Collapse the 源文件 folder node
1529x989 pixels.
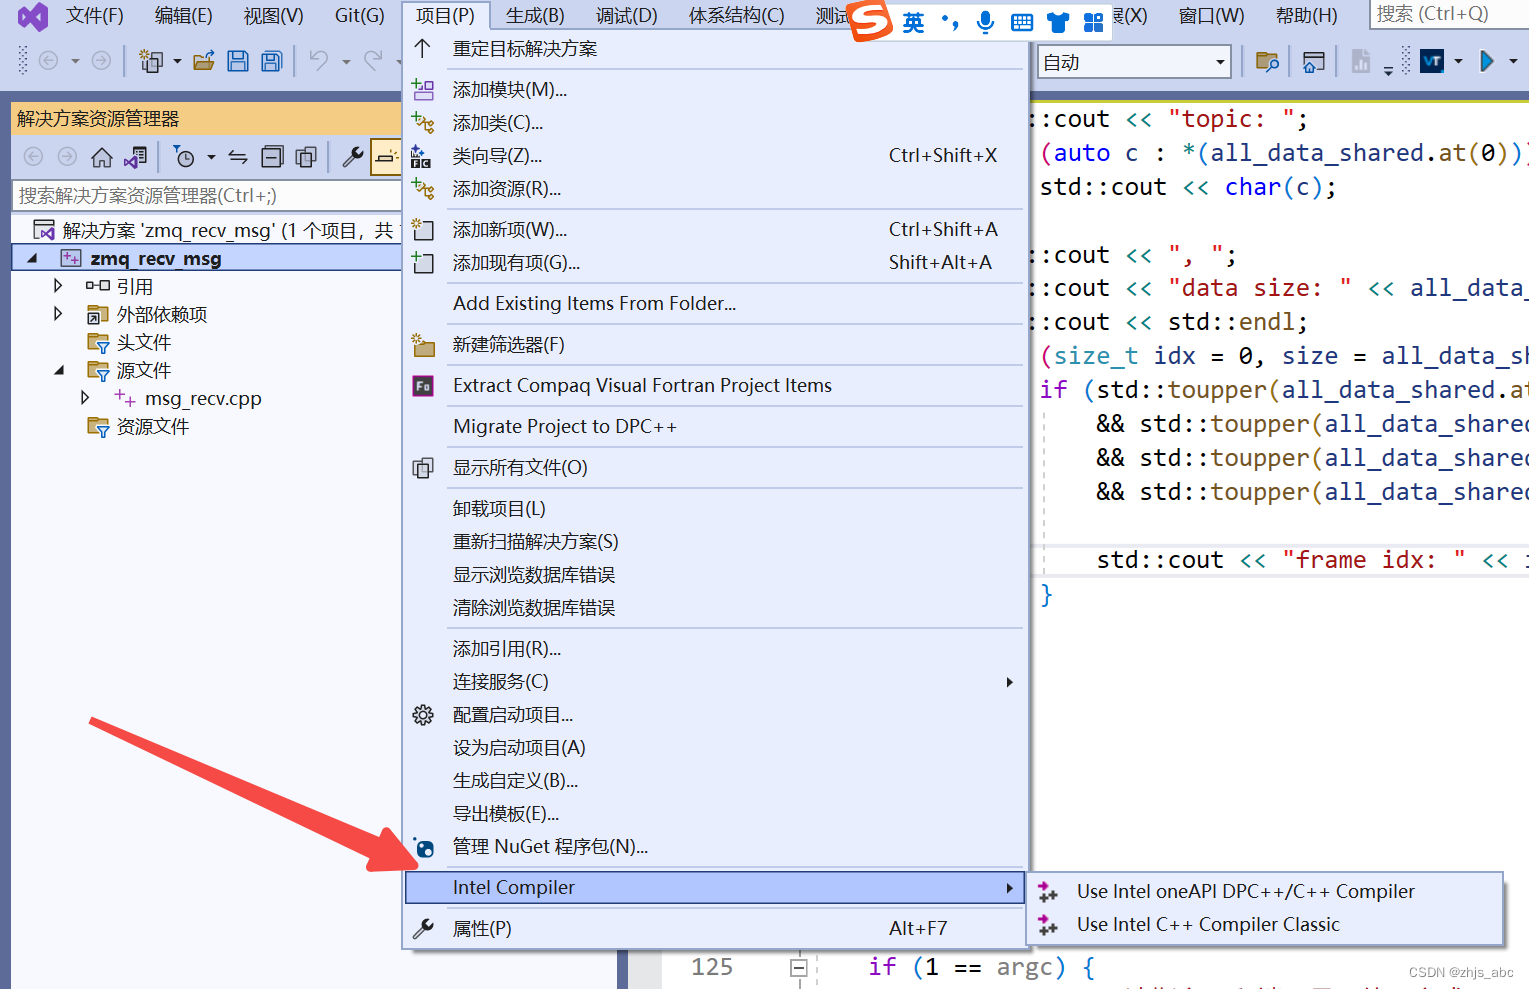(59, 370)
